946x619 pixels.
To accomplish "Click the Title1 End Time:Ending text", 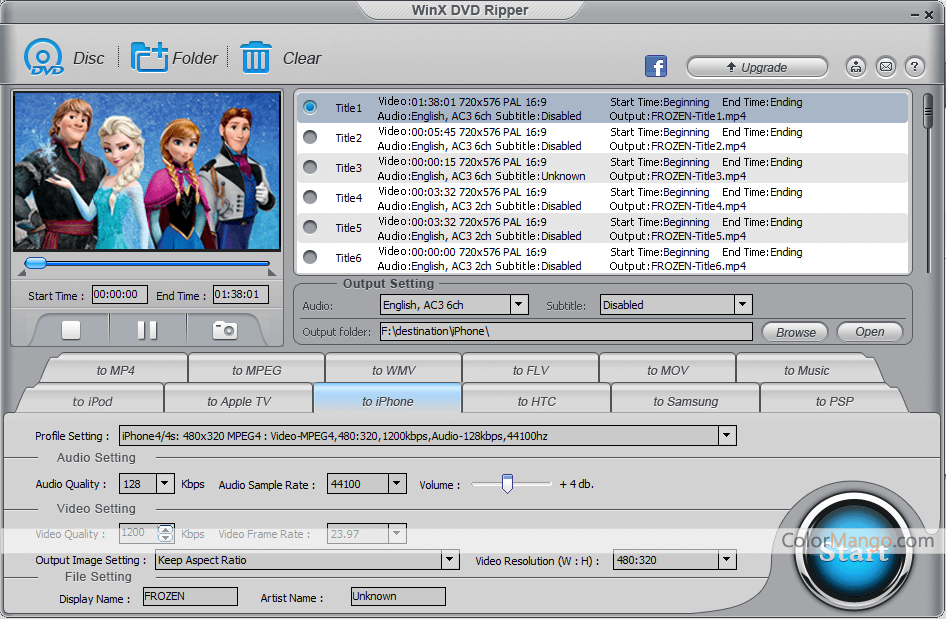I will tap(762, 102).
